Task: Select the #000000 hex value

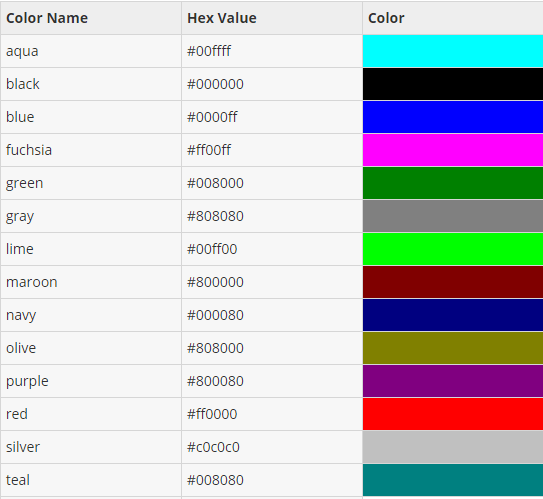Action: (272, 84)
